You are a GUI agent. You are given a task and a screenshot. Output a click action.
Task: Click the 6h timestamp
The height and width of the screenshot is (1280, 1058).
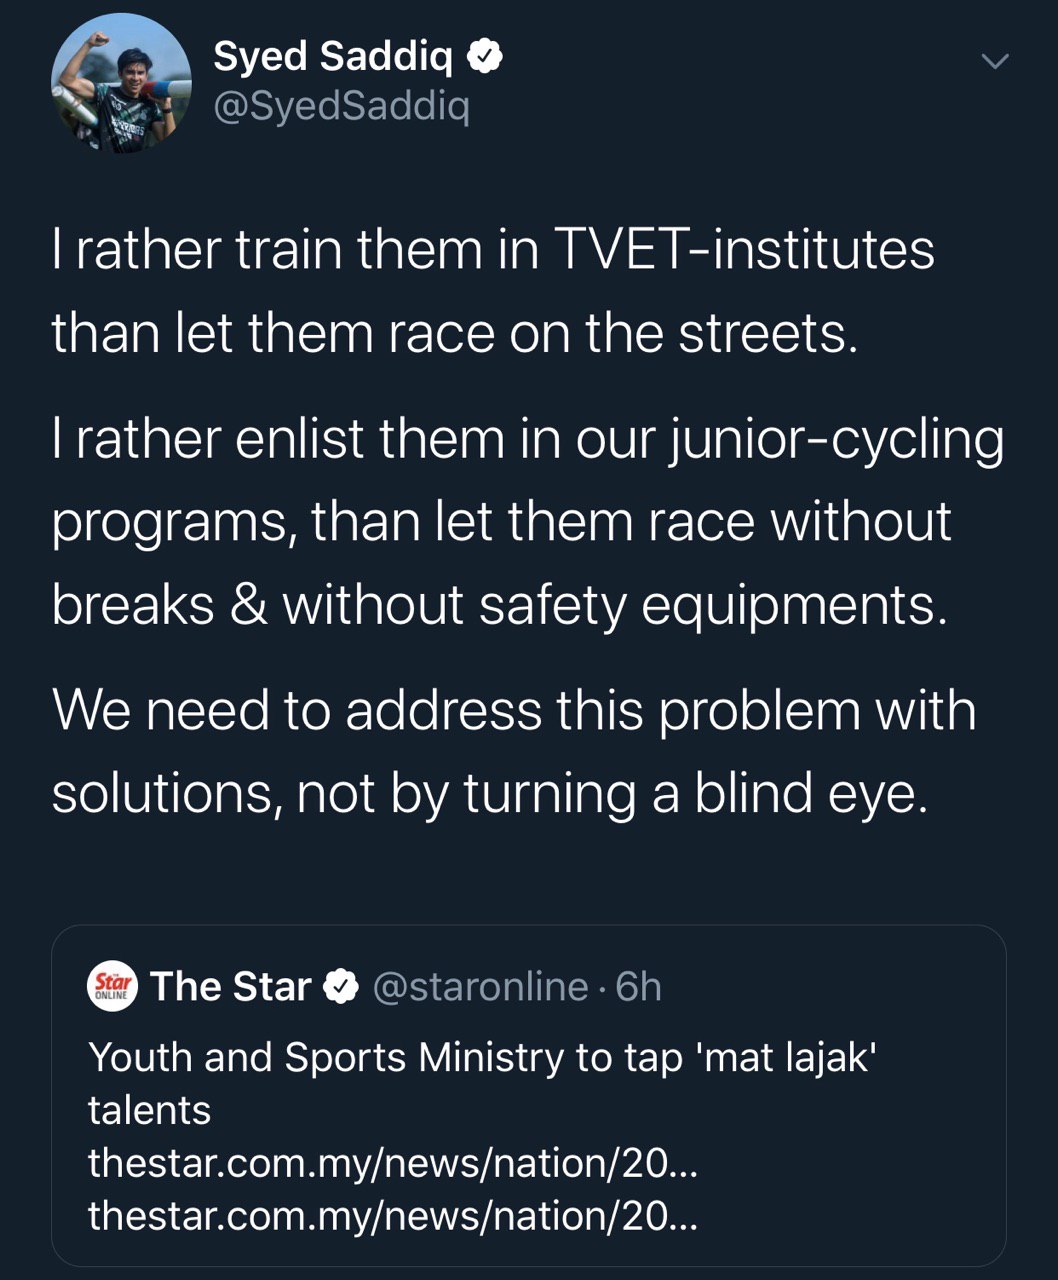[x=639, y=987]
